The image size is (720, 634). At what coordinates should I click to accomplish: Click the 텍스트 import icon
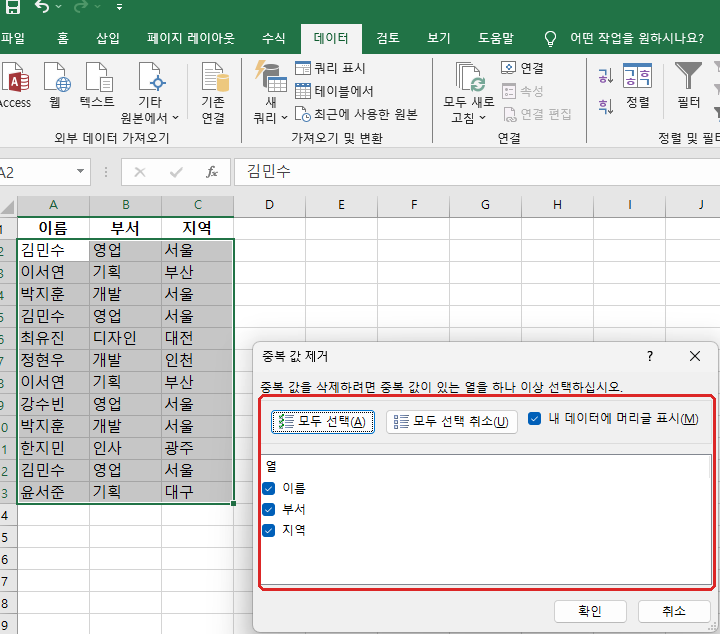pos(97,86)
